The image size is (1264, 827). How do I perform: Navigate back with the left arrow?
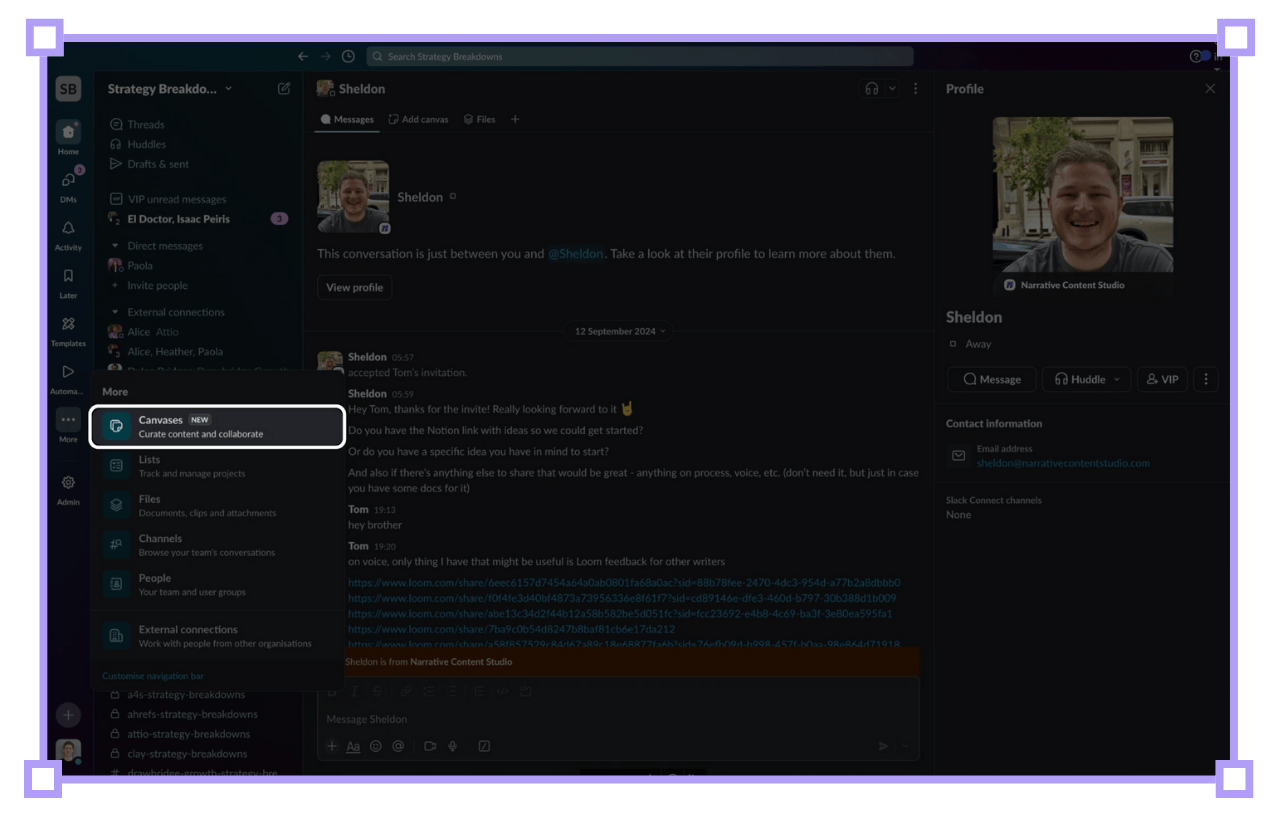pyautogui.click(x=303, y=57)
